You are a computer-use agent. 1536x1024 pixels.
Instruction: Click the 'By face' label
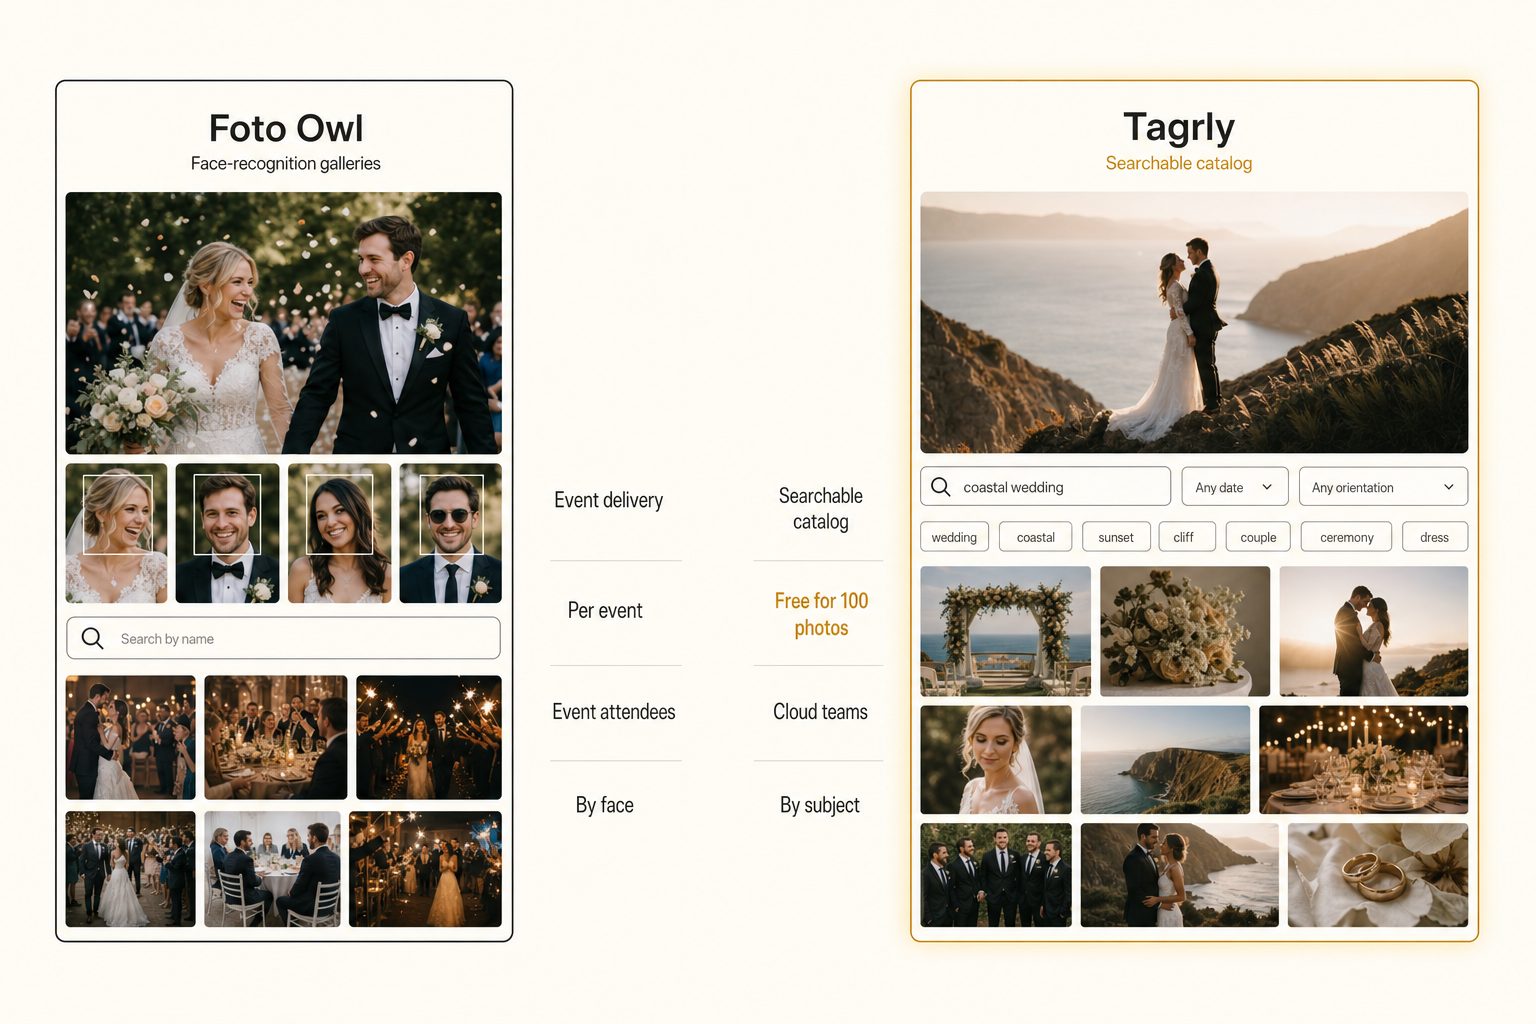pyautogui.click(x=605, y=805)
